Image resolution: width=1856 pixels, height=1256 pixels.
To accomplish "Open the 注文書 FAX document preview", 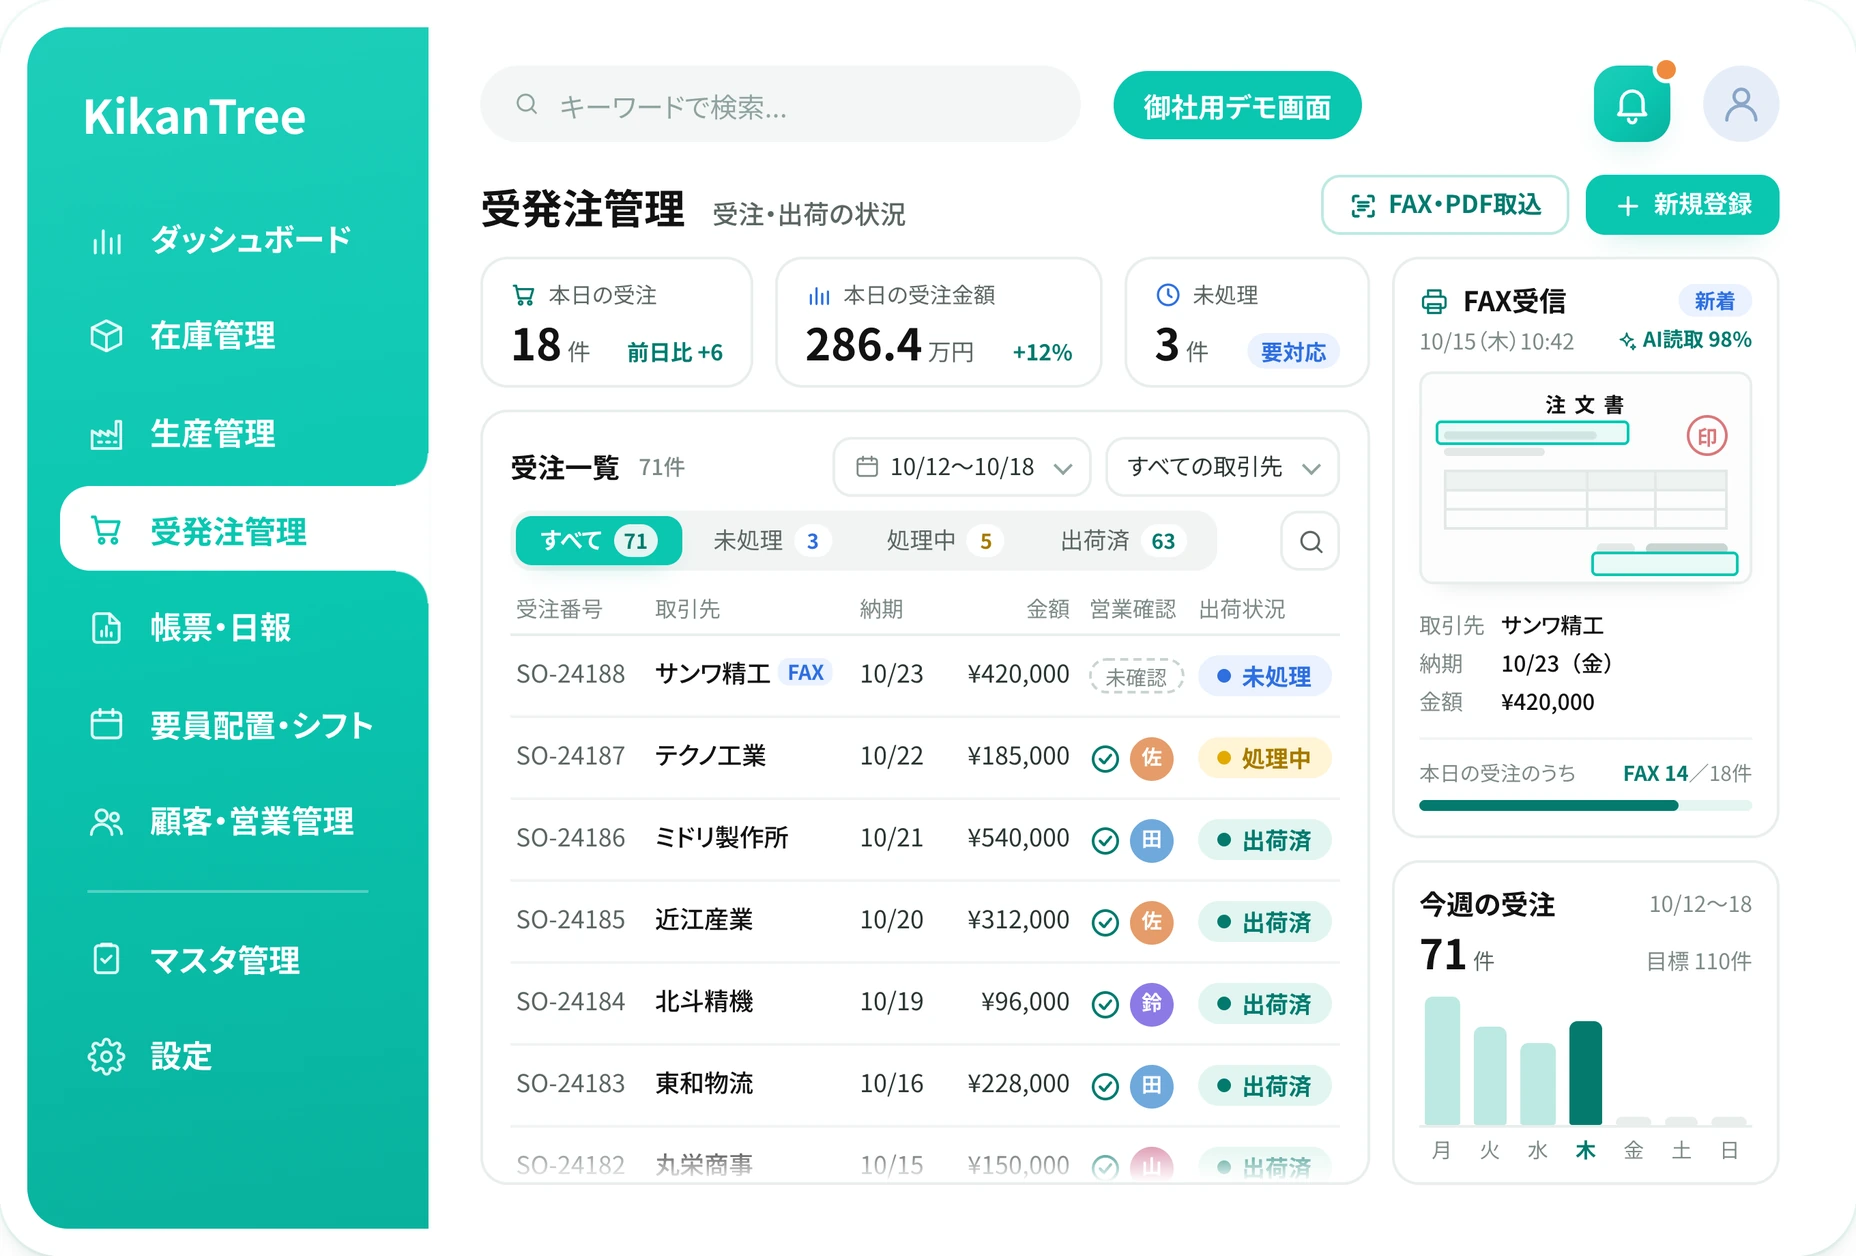I will [1585, 478].
